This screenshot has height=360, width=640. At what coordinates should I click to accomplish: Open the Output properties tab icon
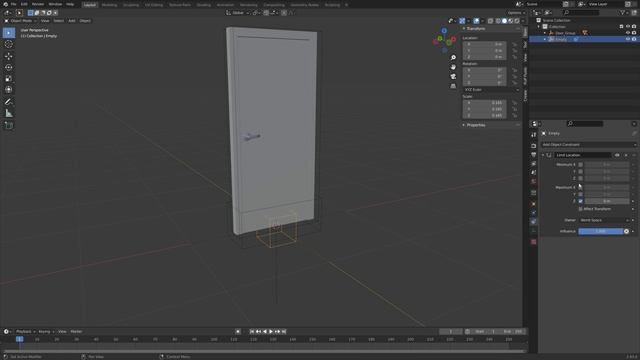[x=533, y=155]
